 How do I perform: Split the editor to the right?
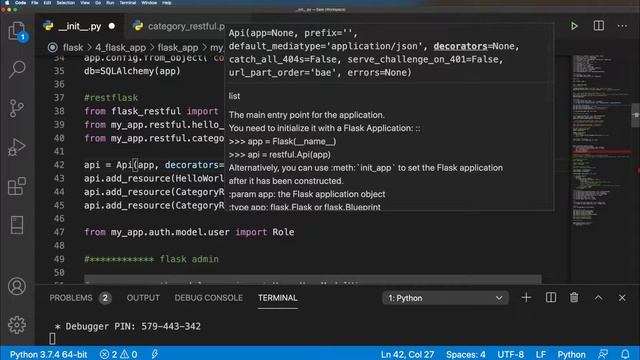598,26
